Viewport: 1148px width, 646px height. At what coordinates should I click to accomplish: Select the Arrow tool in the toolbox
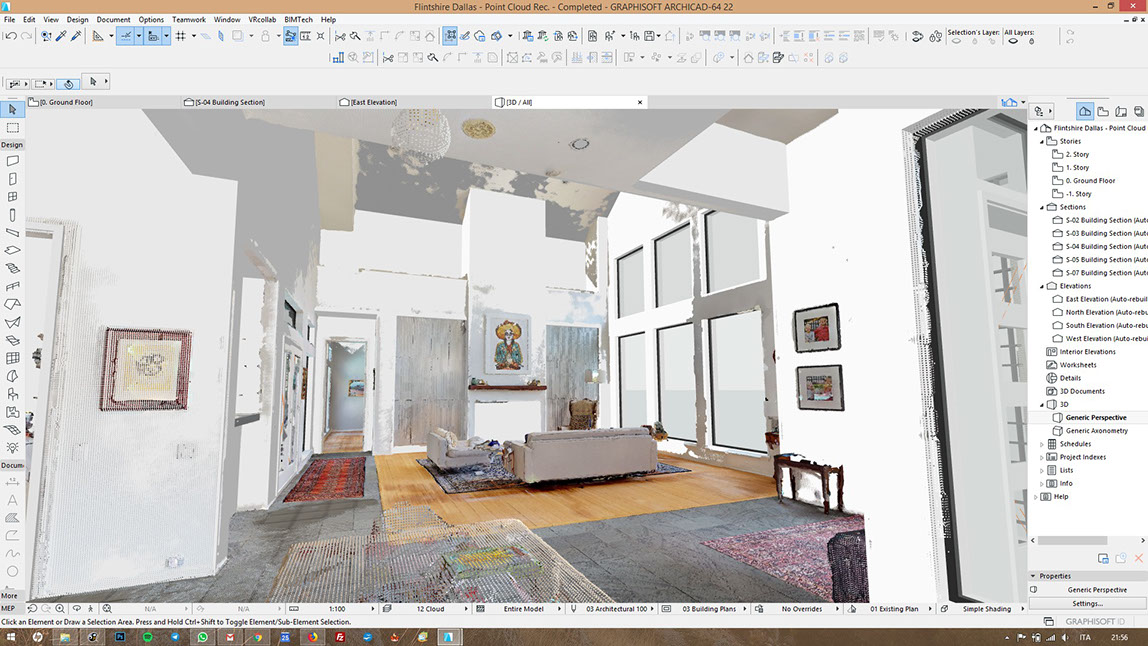[12, 110]
